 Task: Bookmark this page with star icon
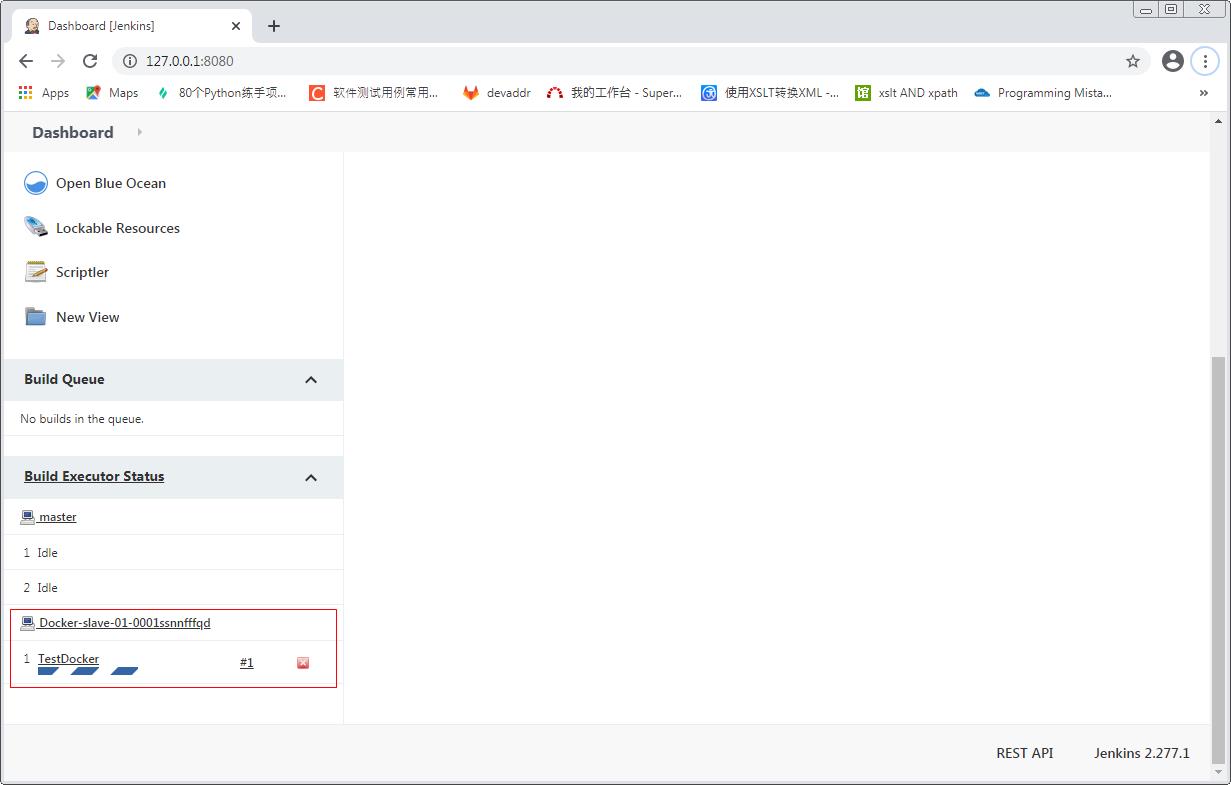coord(1133,61)
